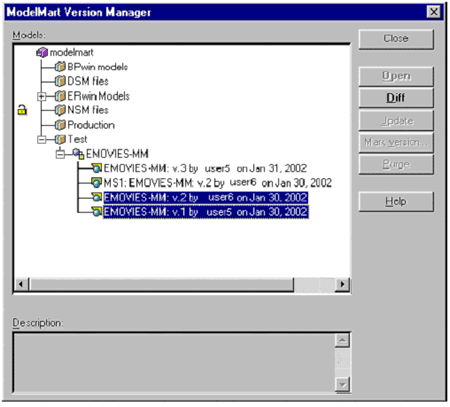Collapse the Test library node
The image size is (450, 407).
(x=42, y=140)
